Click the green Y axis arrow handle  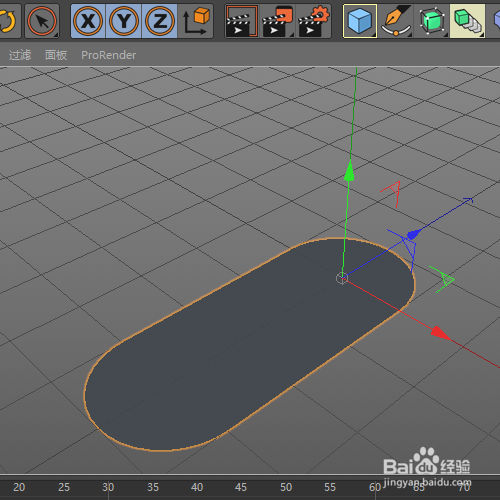click(x=349, y=171)
